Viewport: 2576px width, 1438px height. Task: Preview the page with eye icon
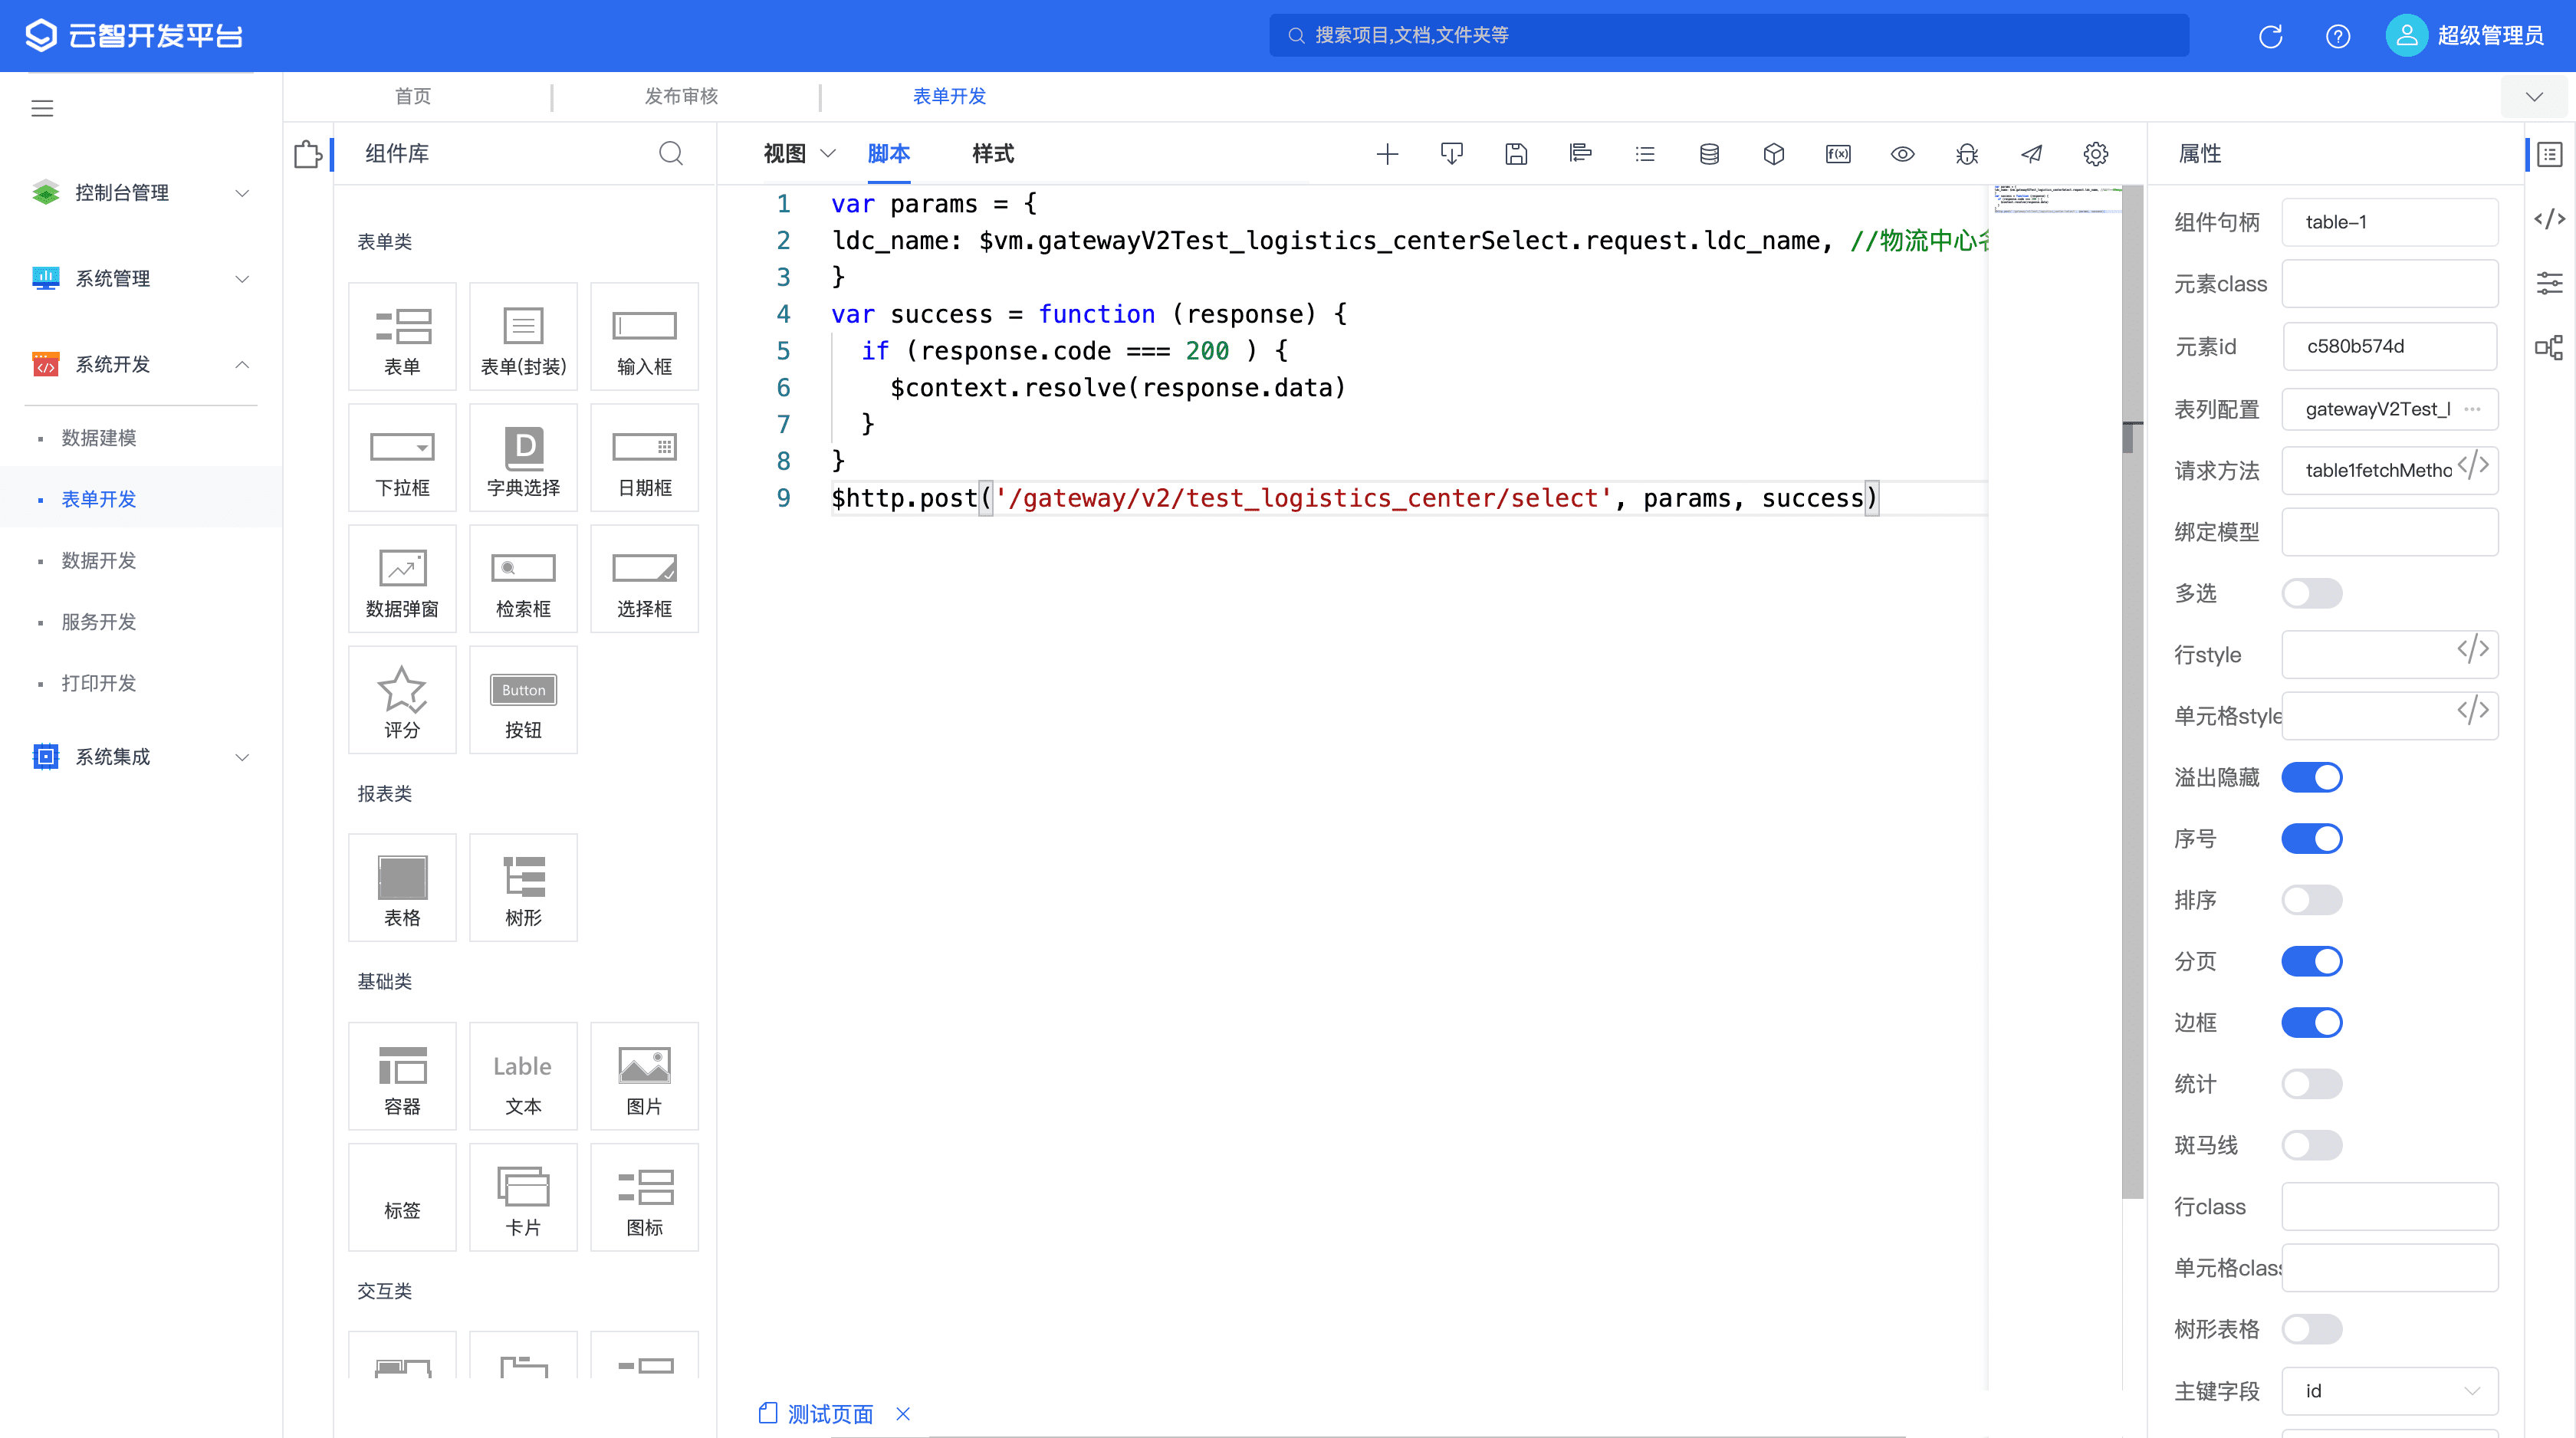point(1903,154)
